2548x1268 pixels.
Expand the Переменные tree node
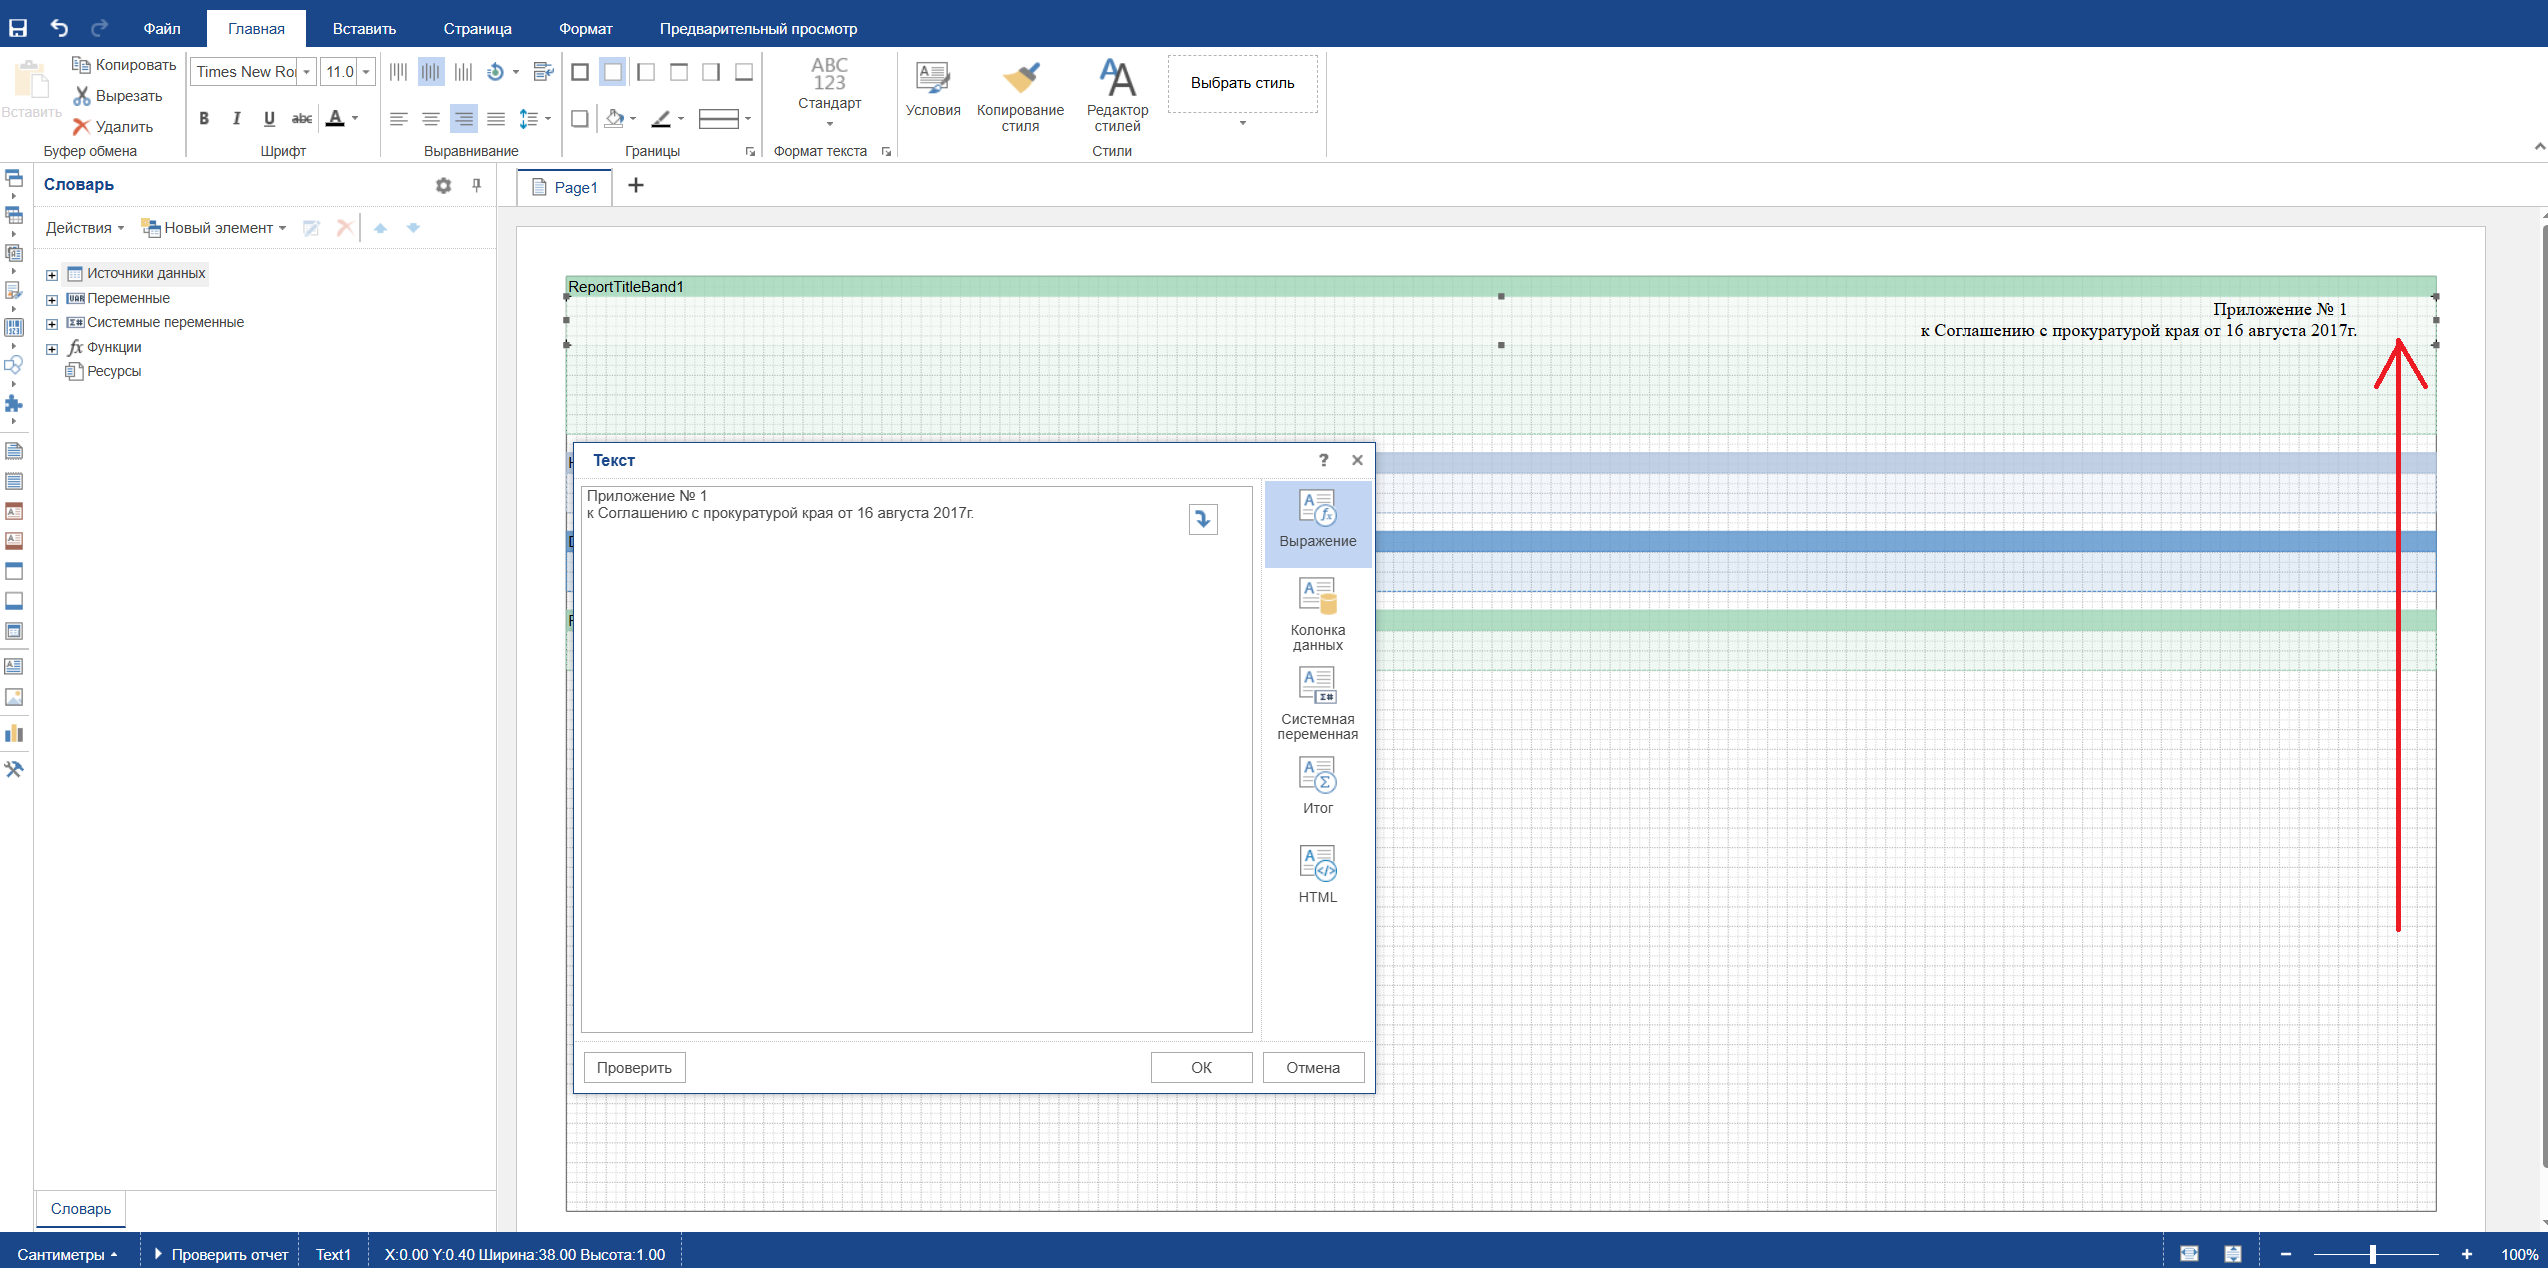52,299
